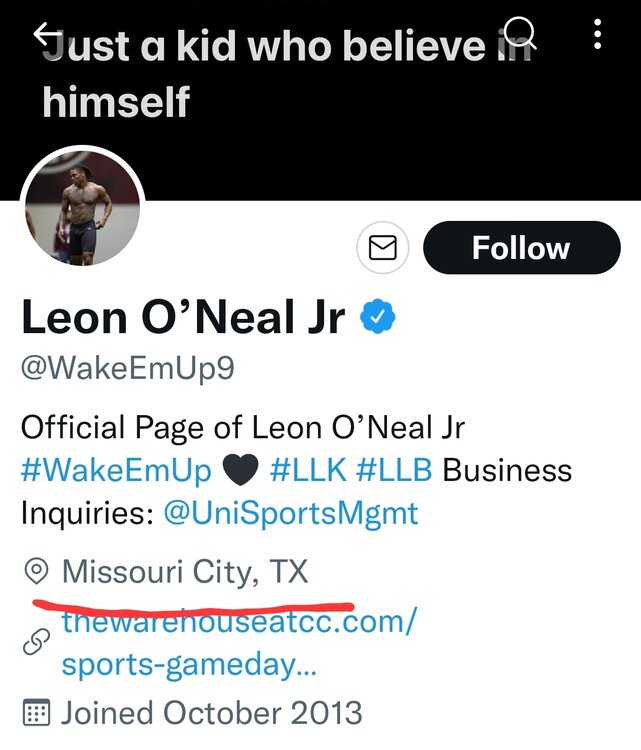The image size is (641, 750).
Task: Follow Leon O'Neal Jr
Action: coord(521,248)
